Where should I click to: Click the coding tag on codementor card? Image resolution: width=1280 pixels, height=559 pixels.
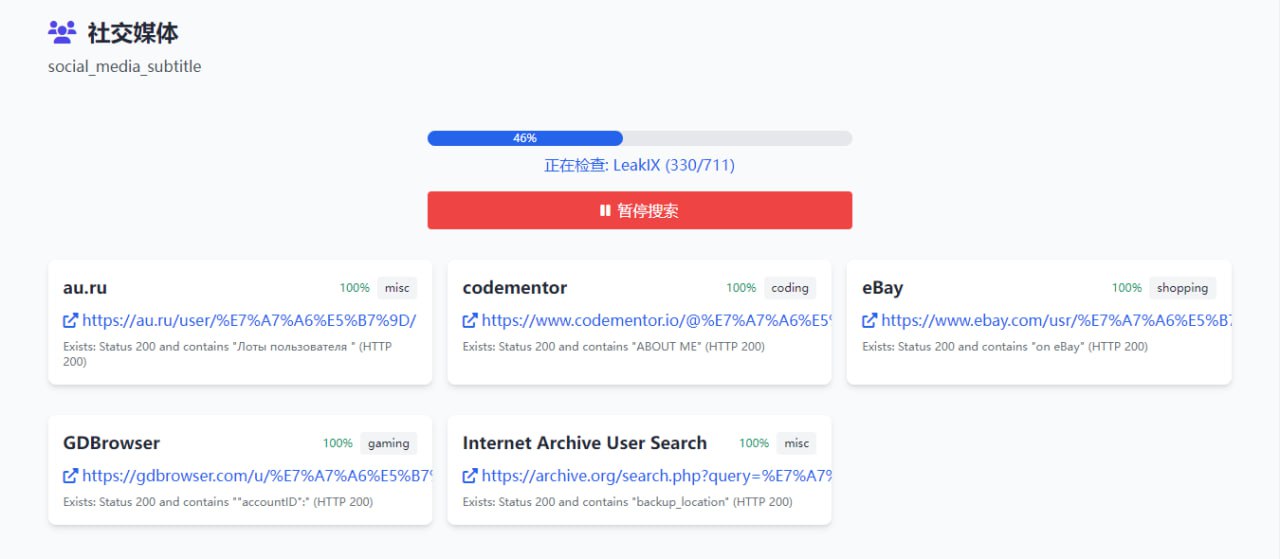point(790,288)
